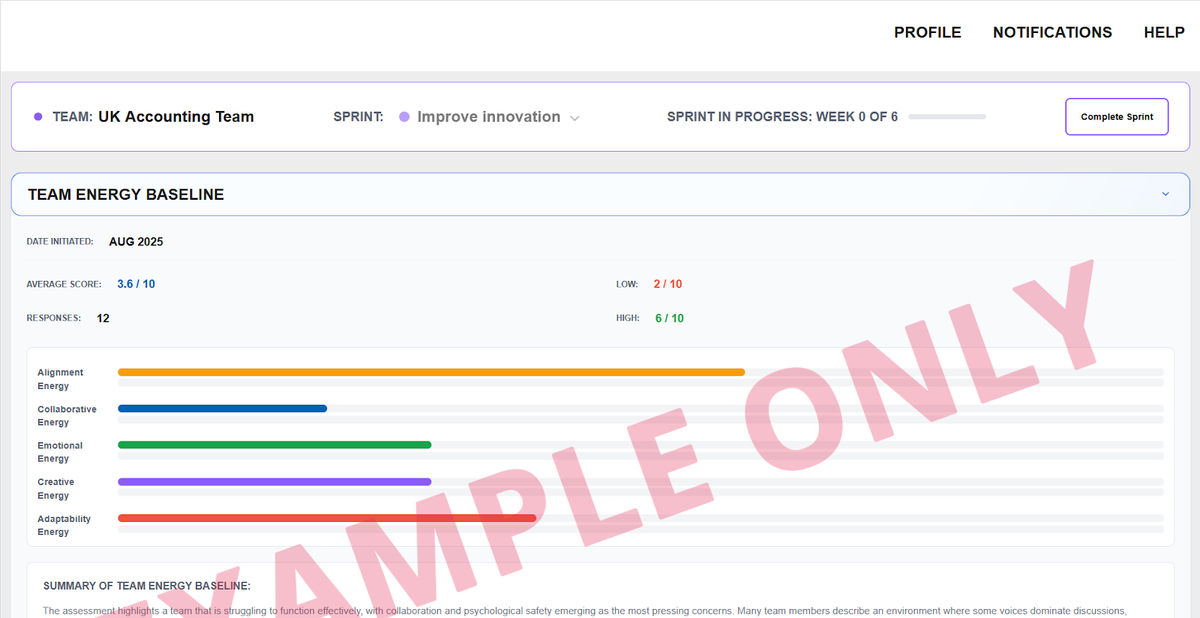1200x618 pixels.
Task: Click the Complete Sprint button
Action: [x=1117, y=117]
